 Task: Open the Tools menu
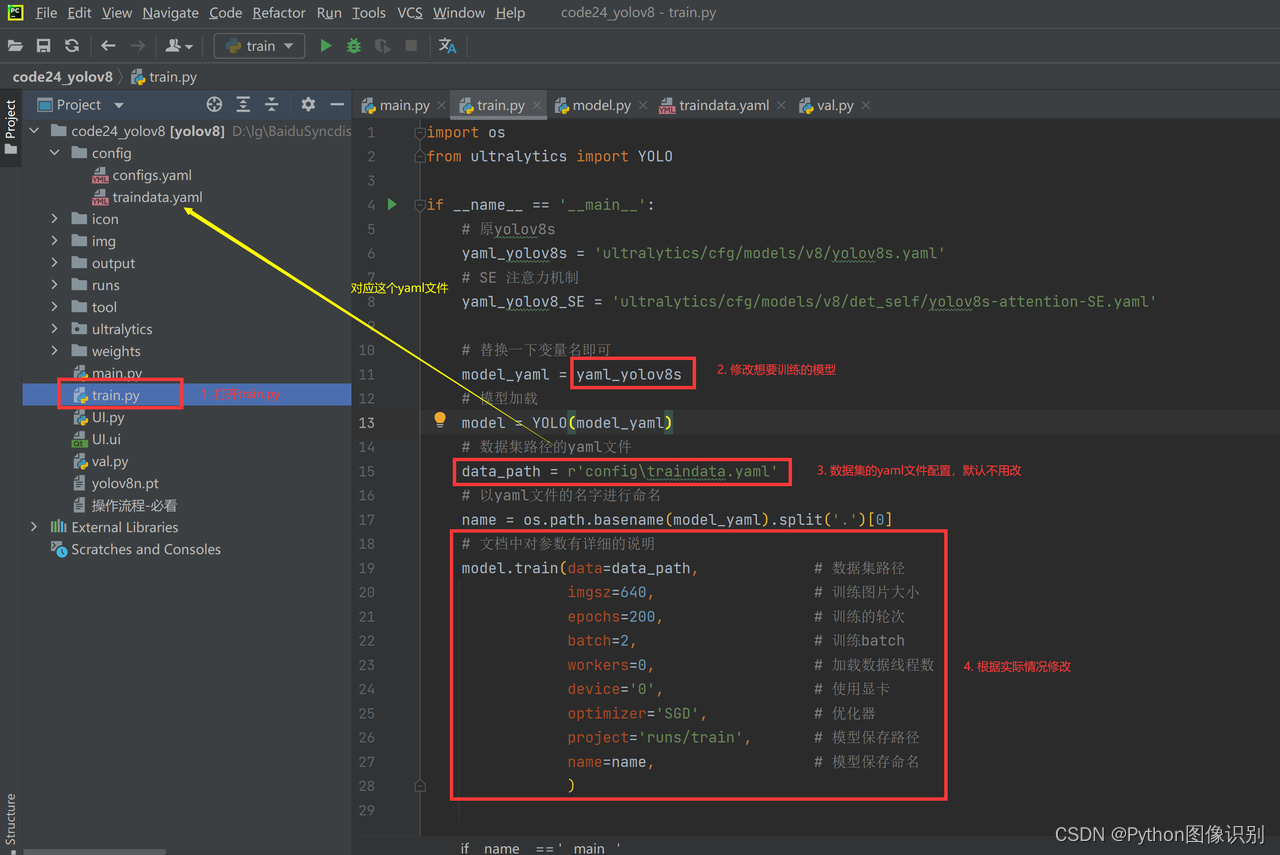[369, 13]
